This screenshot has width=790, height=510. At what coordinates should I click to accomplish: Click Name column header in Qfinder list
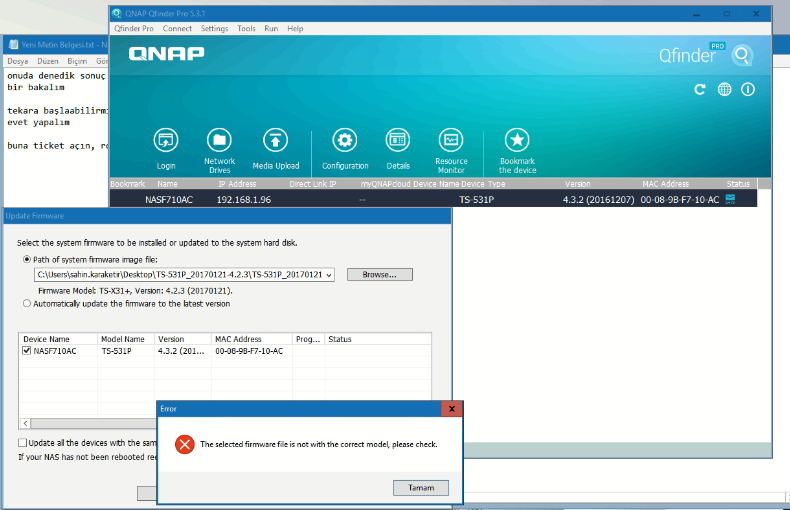click(167, 184)
